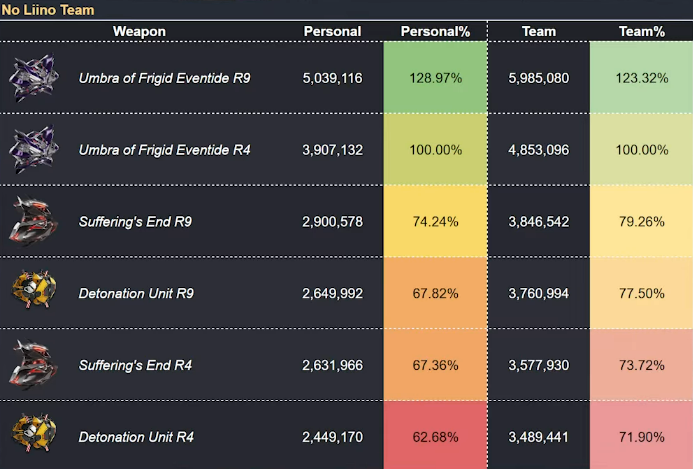Screen dimensions: 693x469
Task: Click the Umbra of Frigid Eventide R9 icon
Action: [x=34, y=77]
